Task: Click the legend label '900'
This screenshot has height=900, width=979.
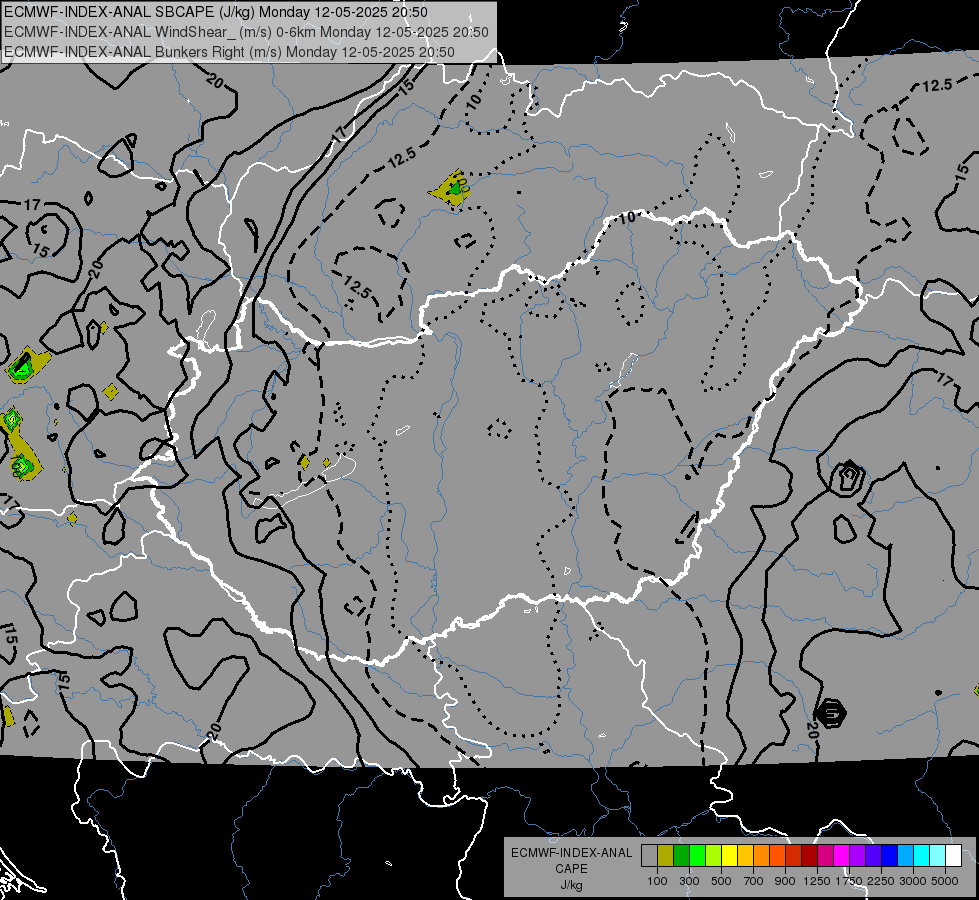Action: tap(785, 881)
